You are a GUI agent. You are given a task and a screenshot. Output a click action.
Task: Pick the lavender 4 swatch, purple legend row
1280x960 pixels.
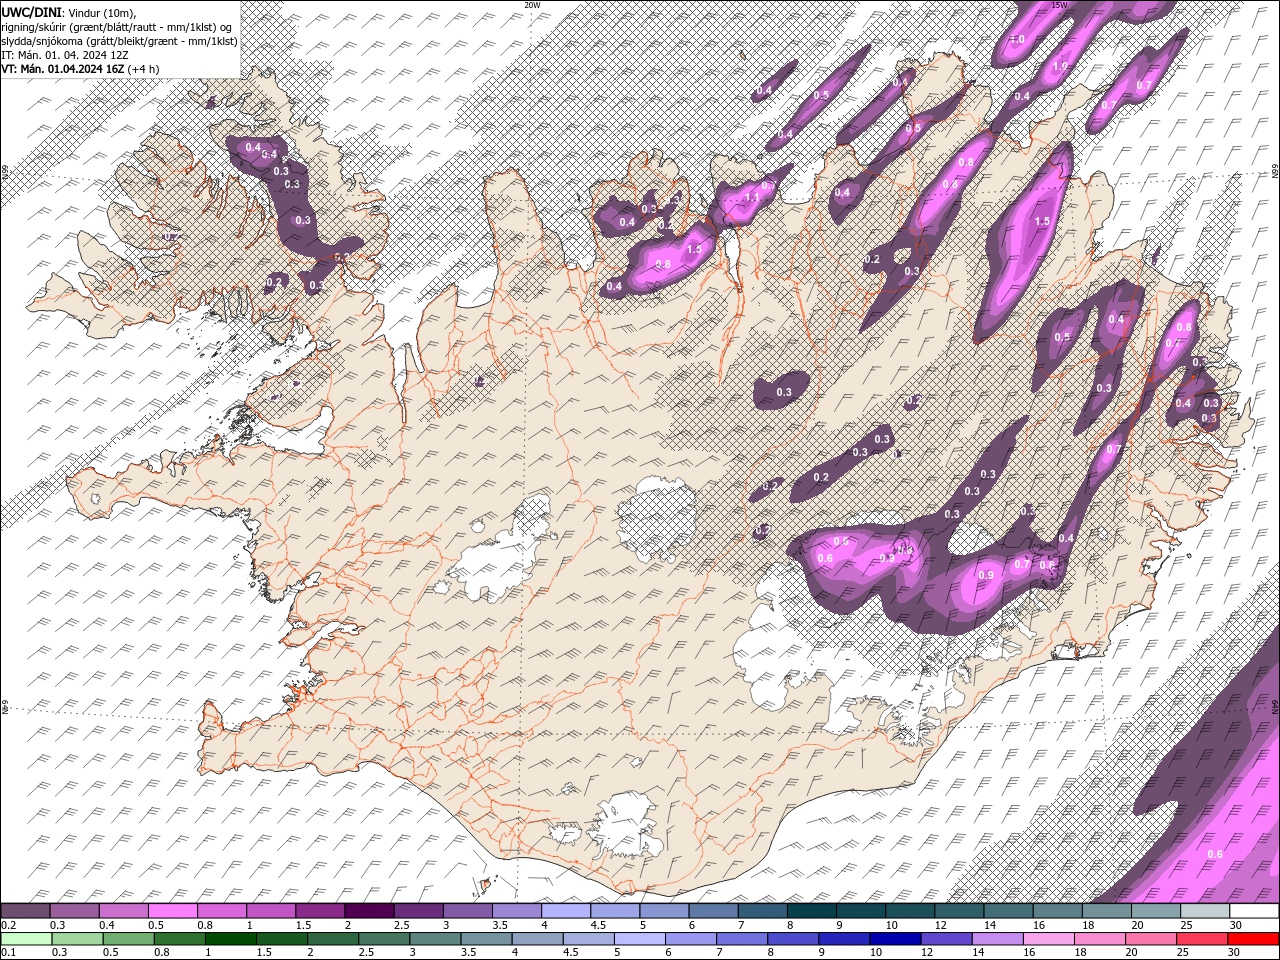pos(565,911)
